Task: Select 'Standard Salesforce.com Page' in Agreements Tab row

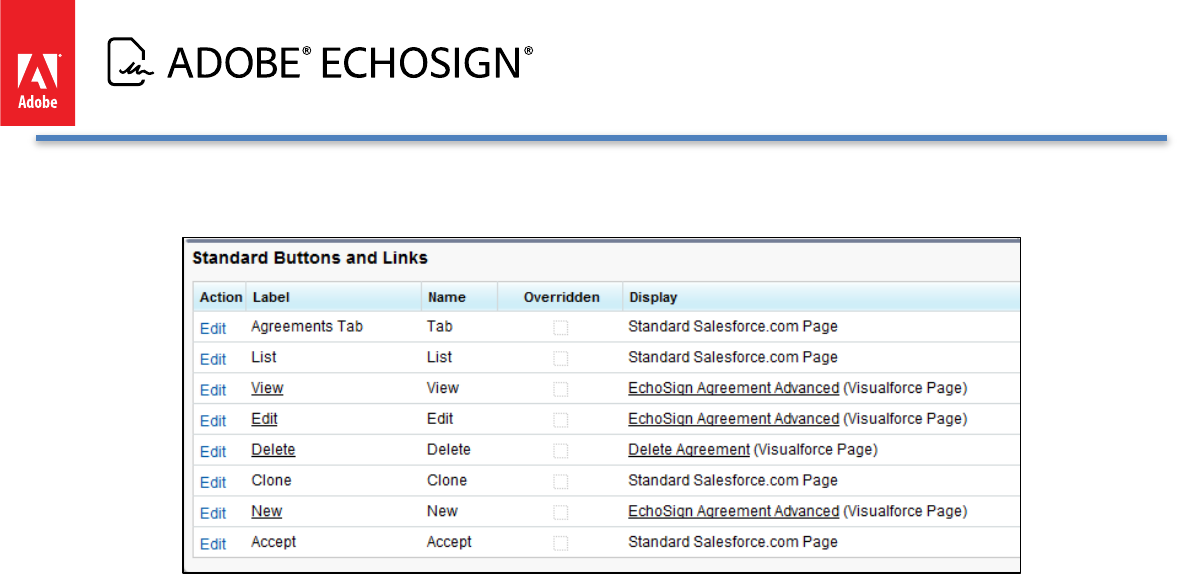Action: click(x=732, y=327)
